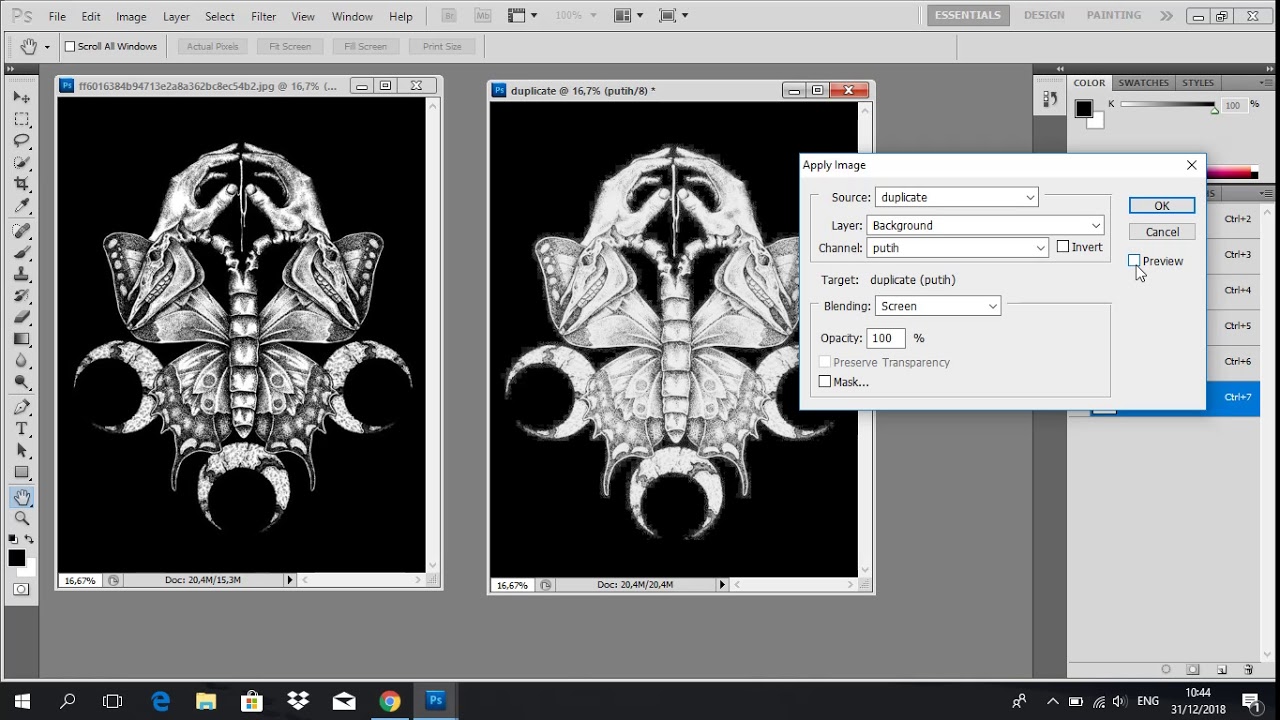Open the Layer dropdown showing Background
The image size is (1280, 720).
(x=986, y=225)
